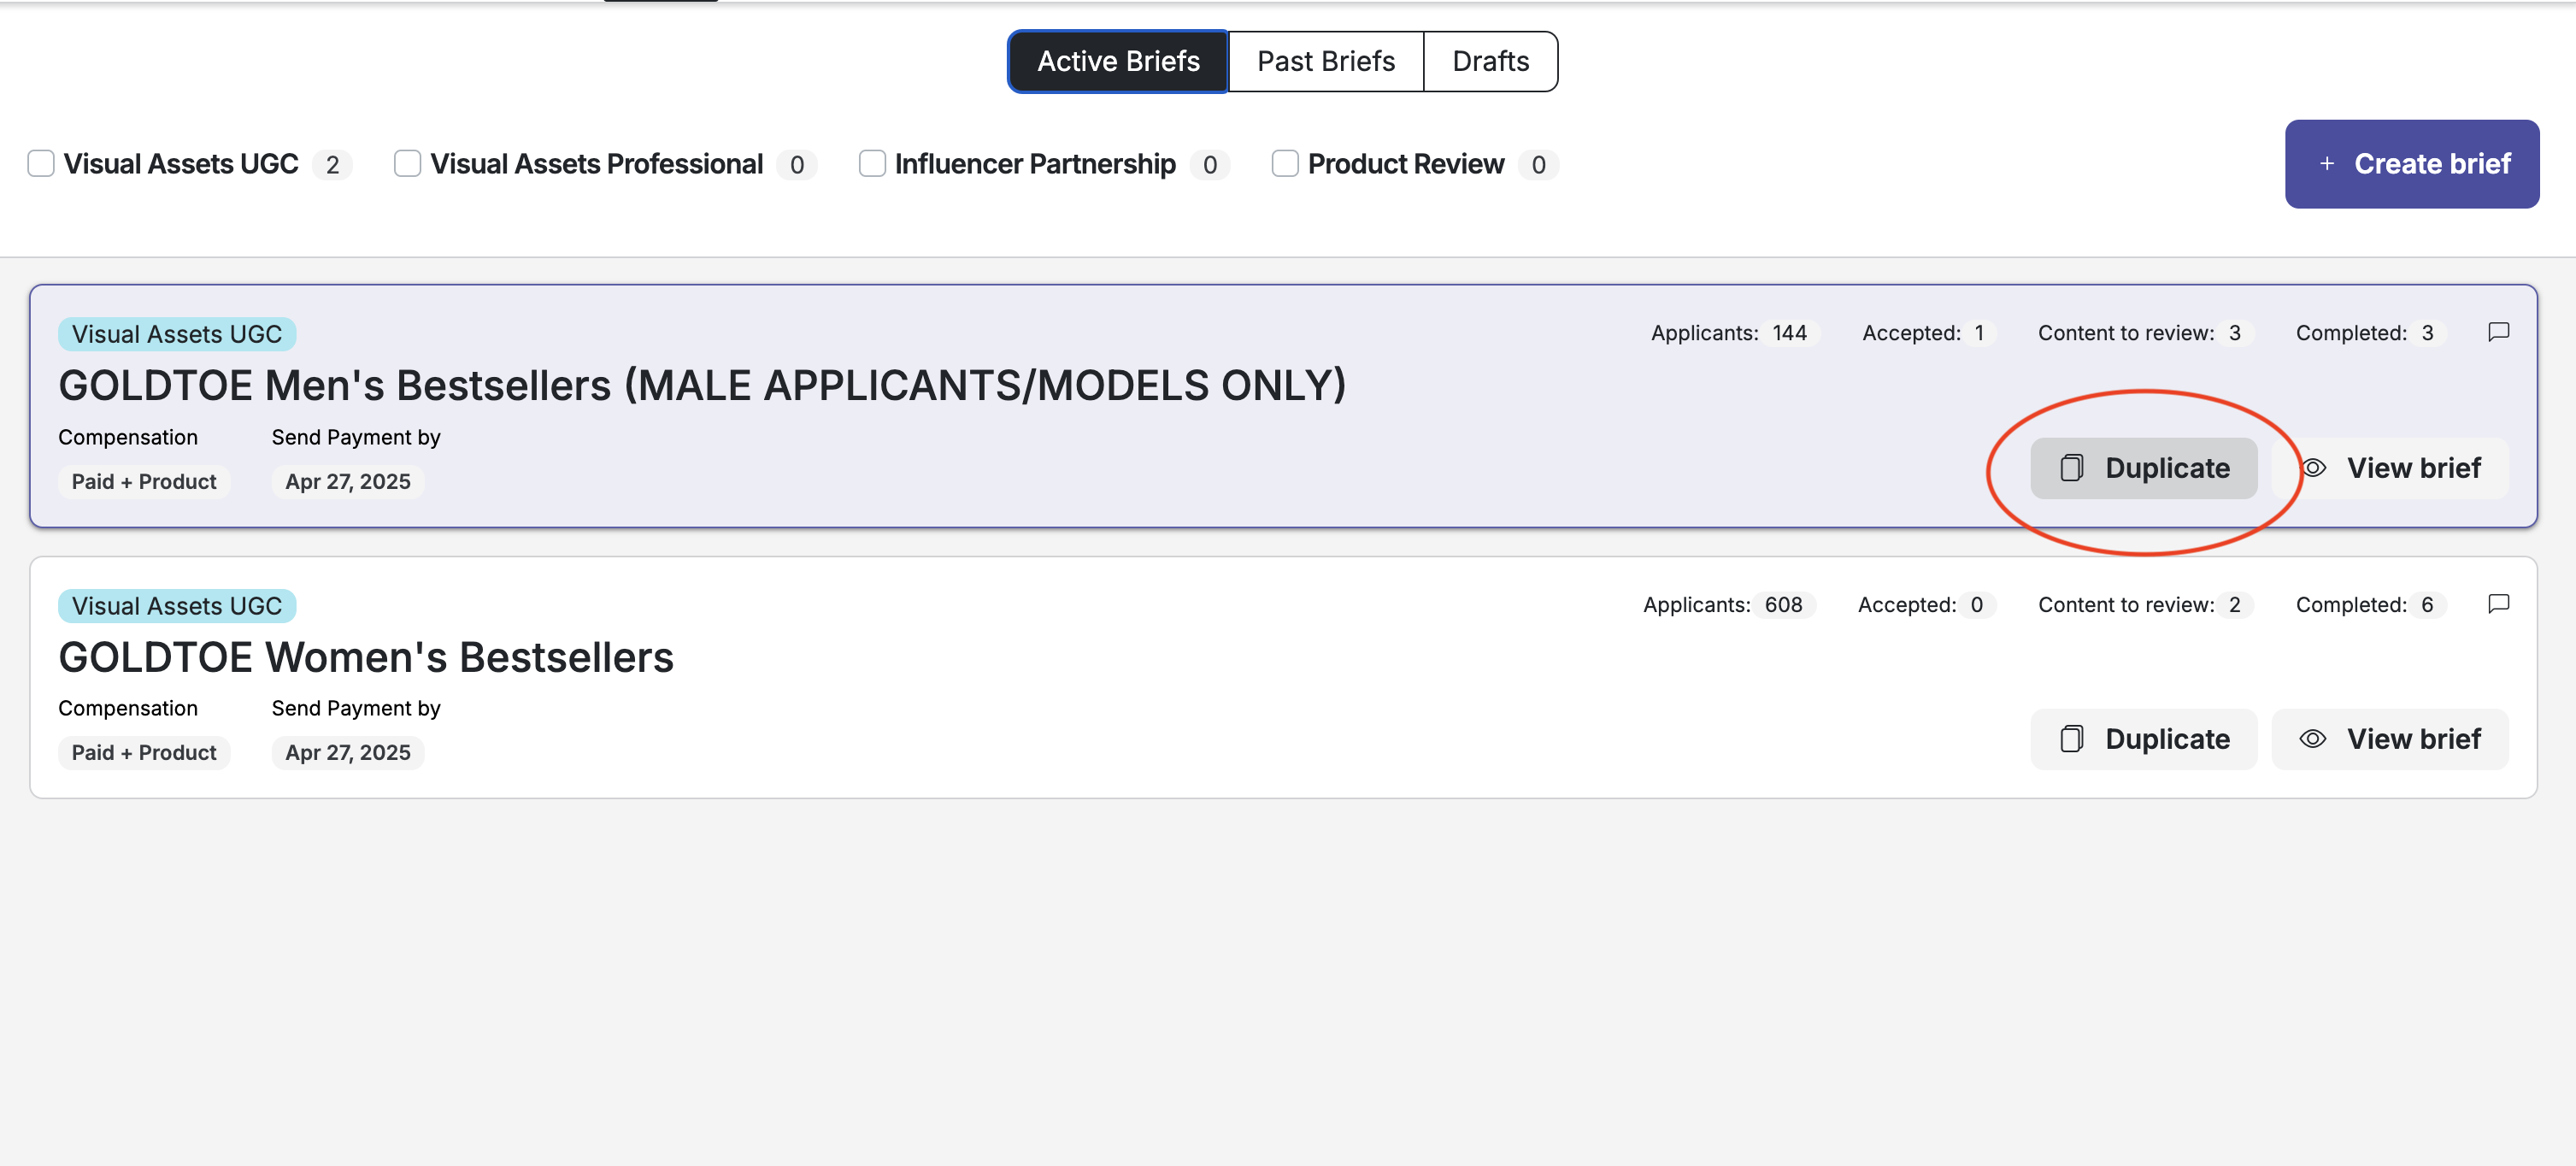Click plus icon in Create brief button
Screen dimensions: 2576x1166
pyautogui.click(x=2327, y=164)
